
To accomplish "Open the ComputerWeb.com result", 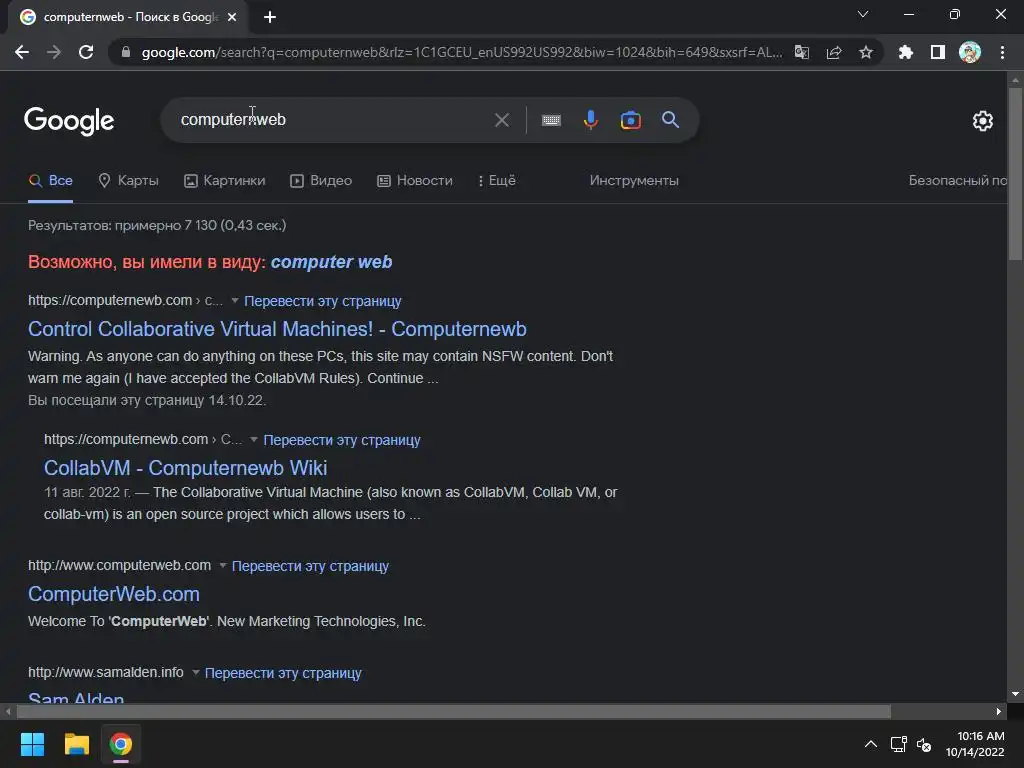I will click(x=114, y=594).
